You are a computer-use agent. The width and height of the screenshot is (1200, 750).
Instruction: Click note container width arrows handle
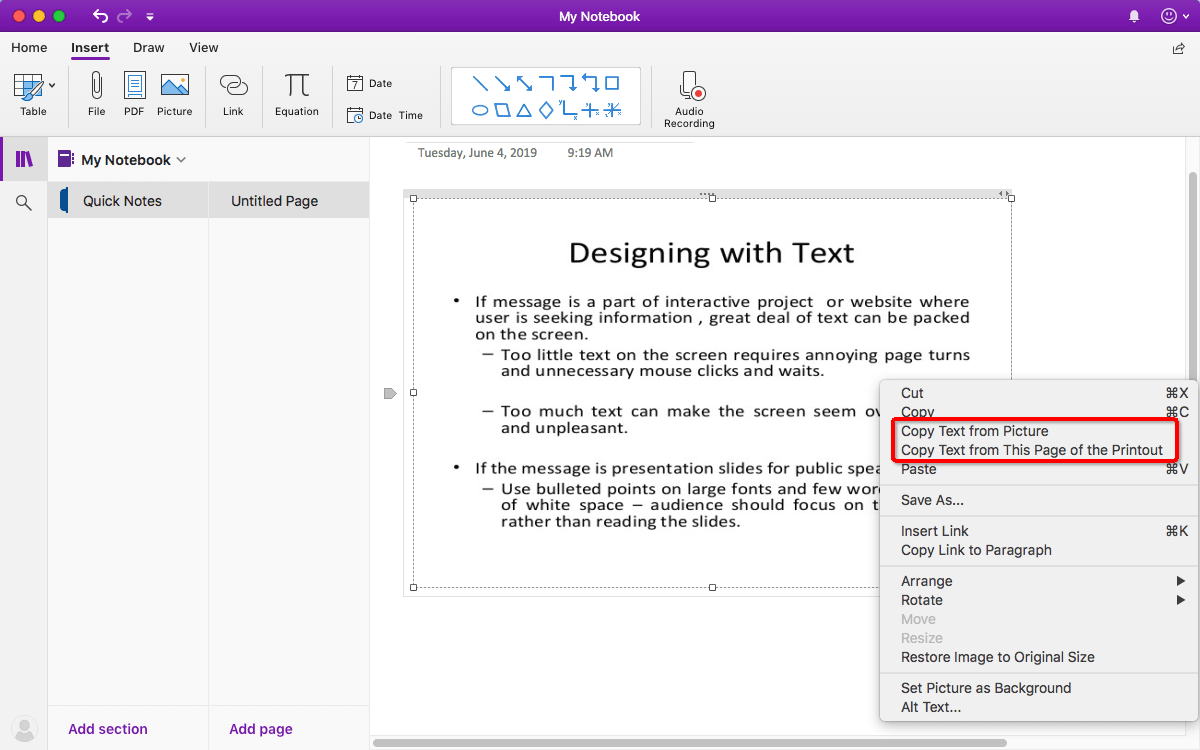pos(1003,193)
